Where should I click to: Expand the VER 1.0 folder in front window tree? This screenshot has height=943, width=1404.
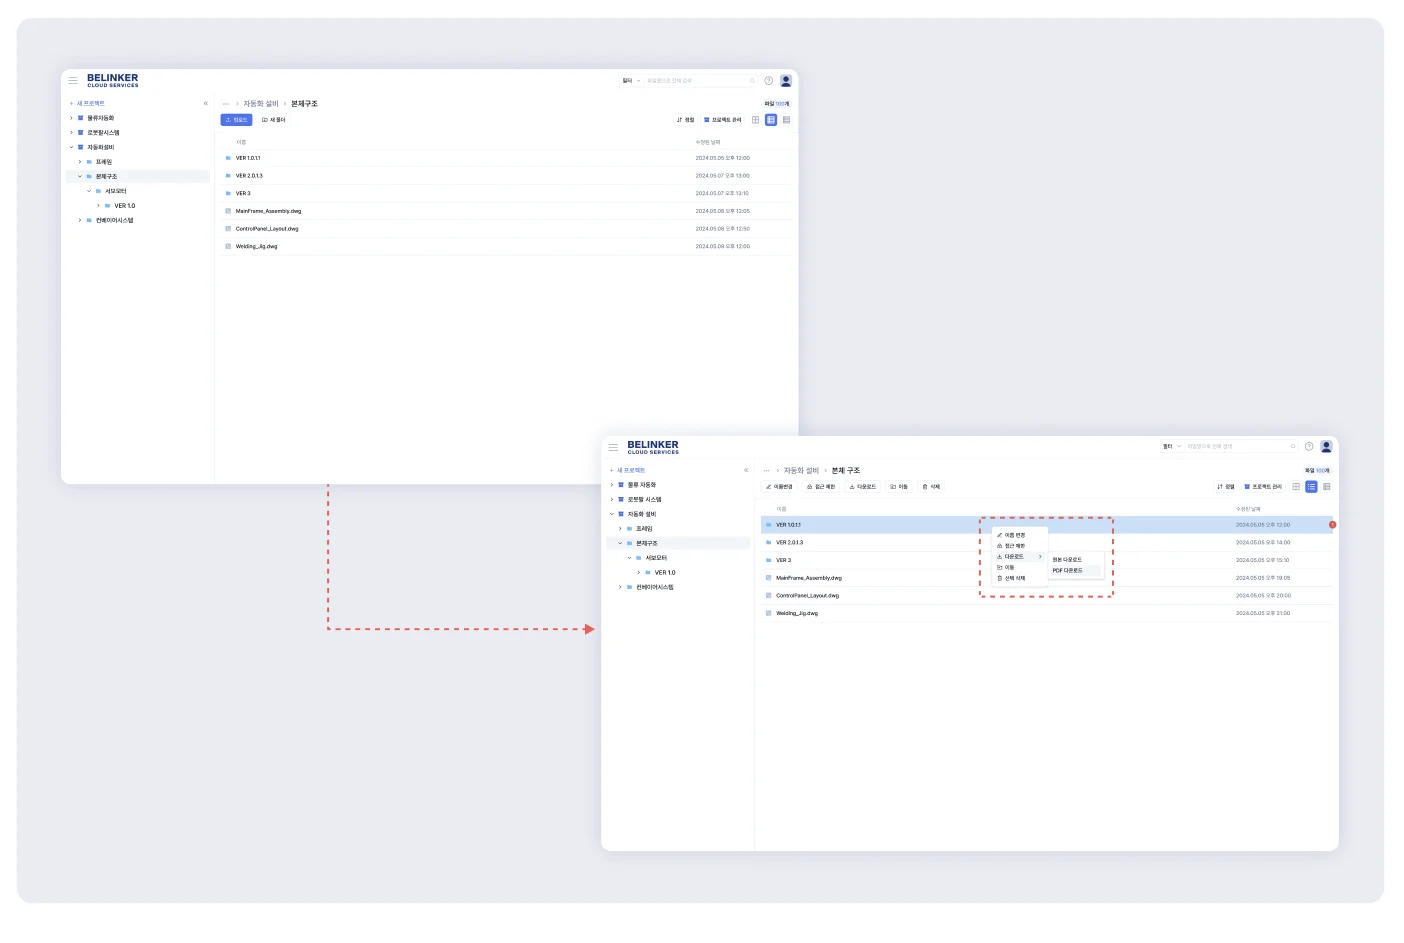point(638,573)
